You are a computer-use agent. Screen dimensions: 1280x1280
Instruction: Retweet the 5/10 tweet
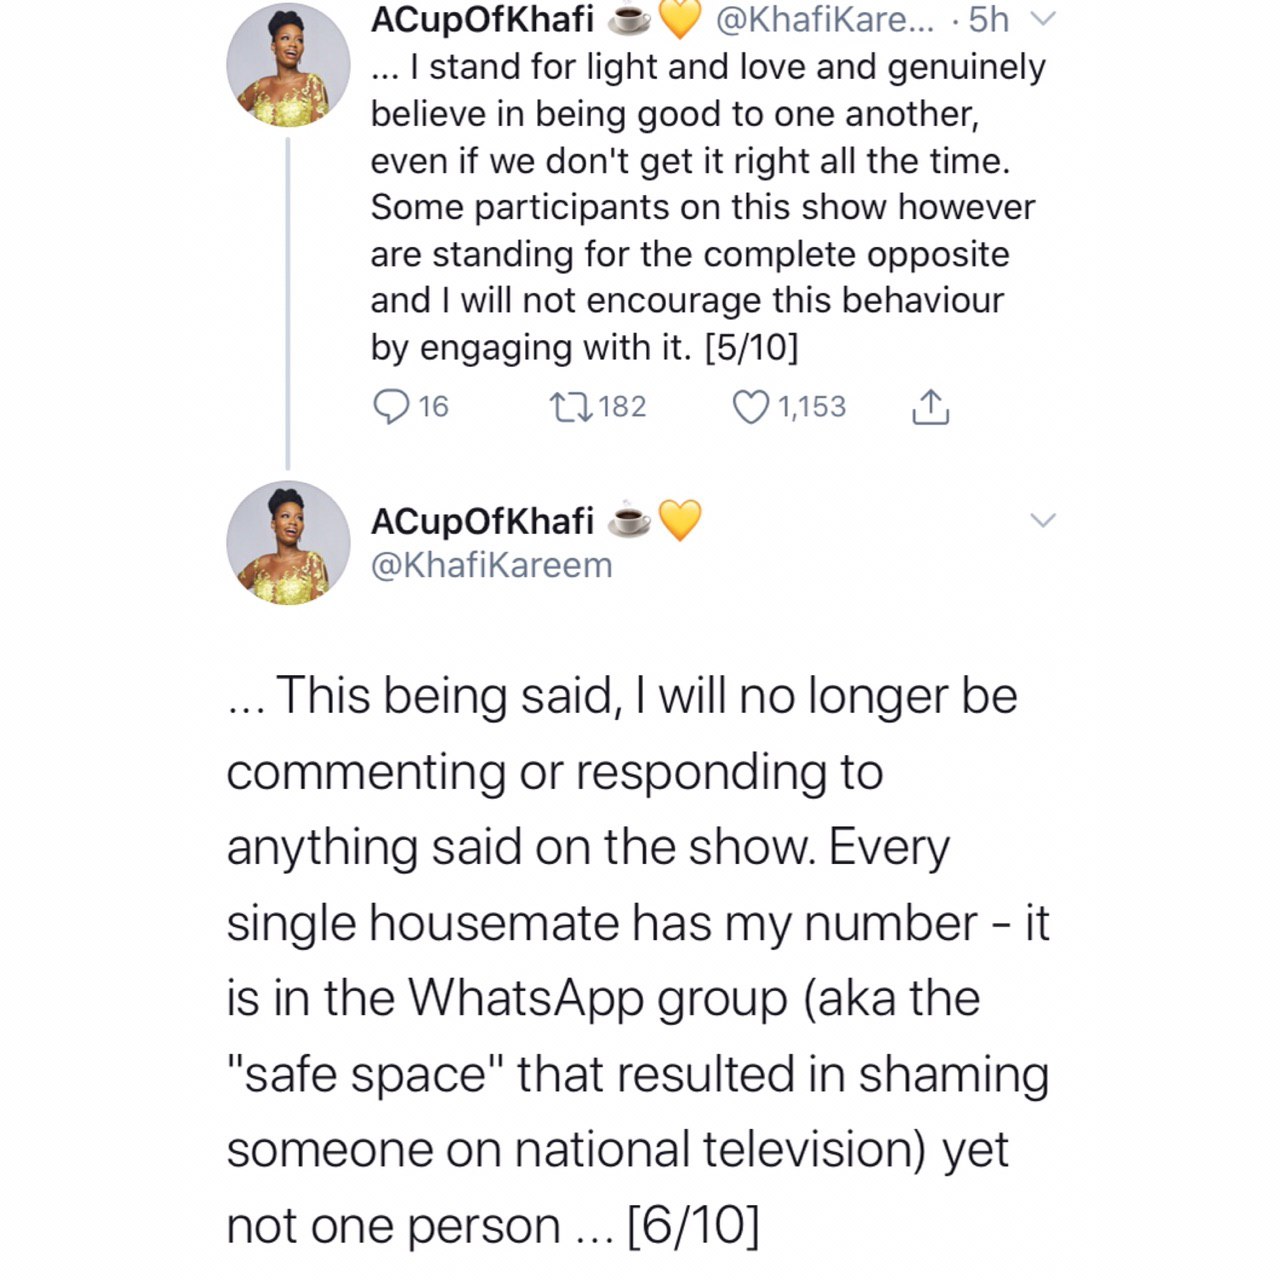pyautogui.click(x=572, y=407)
